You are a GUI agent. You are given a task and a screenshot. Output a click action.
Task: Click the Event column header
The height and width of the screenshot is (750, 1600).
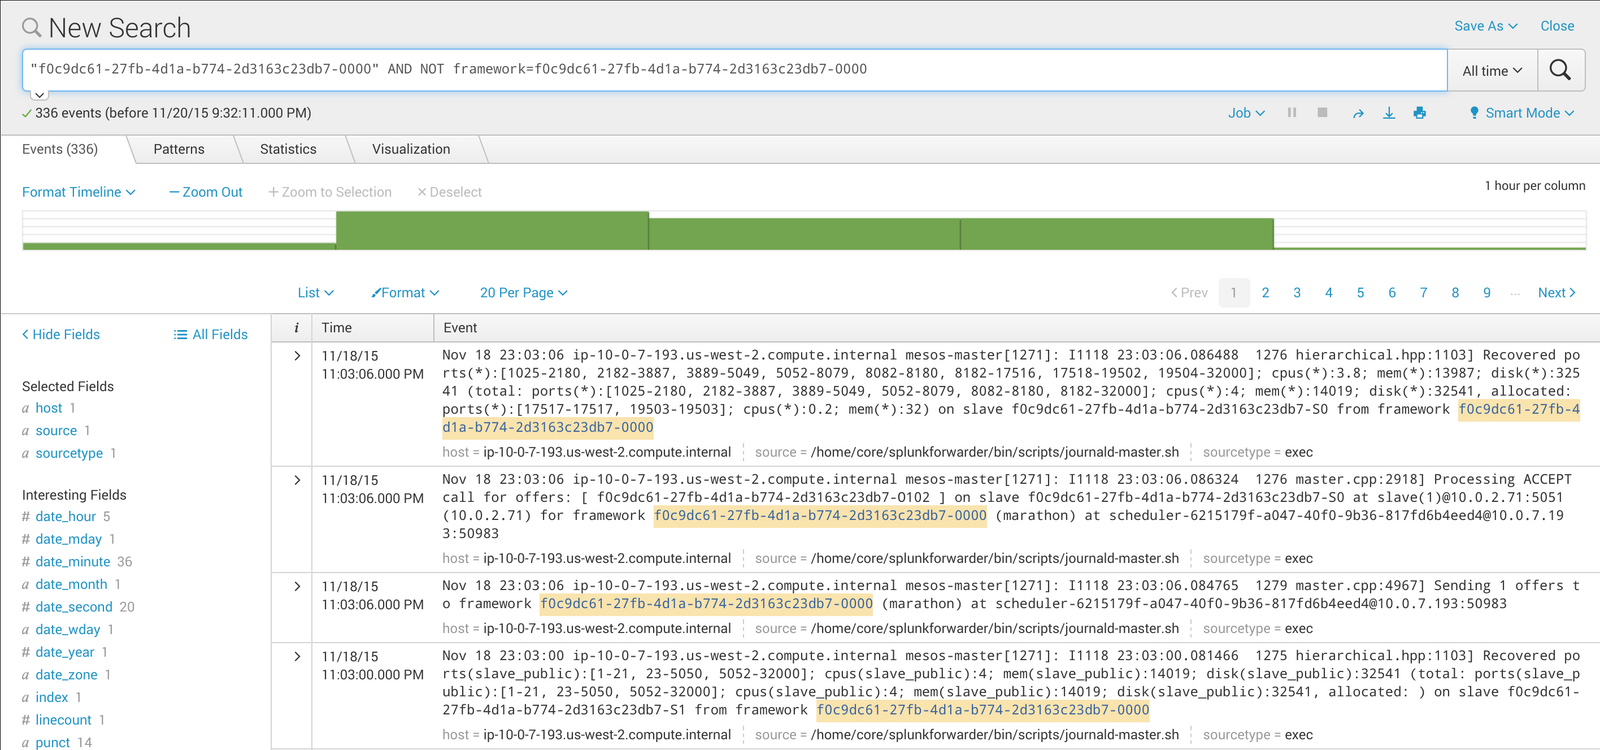460,328
